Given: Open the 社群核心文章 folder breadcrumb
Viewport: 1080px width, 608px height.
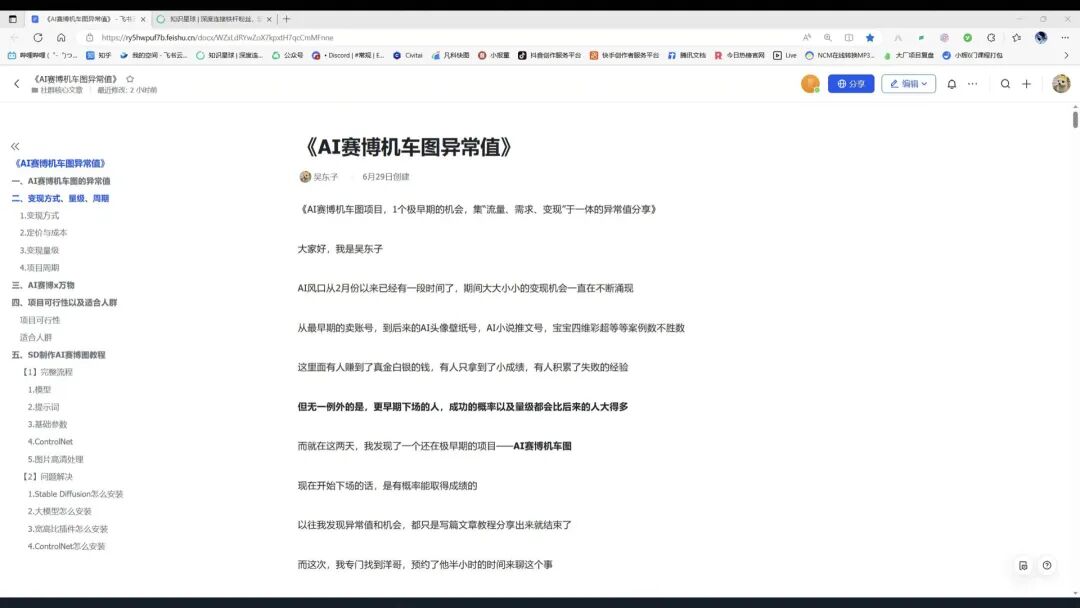Looking at the screenshot, I should point(57,90).
